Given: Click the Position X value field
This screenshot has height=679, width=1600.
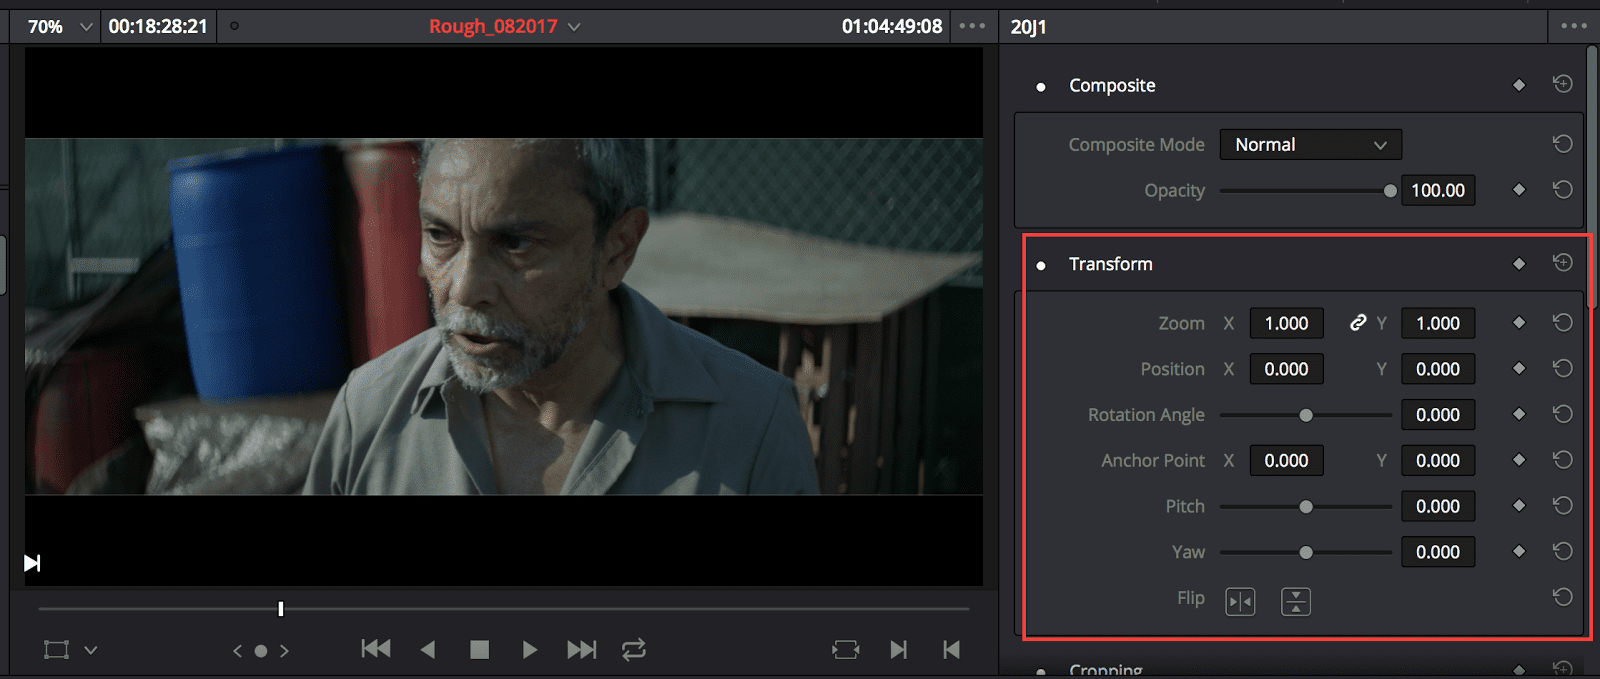Looking at the screenshot, I should pos(1287,369).
